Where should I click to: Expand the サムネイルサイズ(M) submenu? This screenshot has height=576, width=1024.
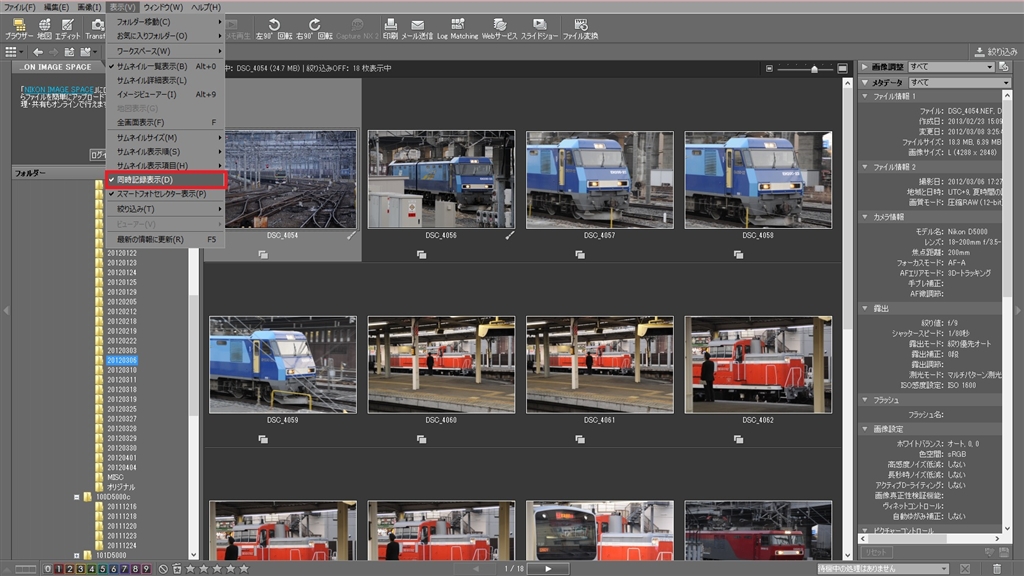pos(147,137)
